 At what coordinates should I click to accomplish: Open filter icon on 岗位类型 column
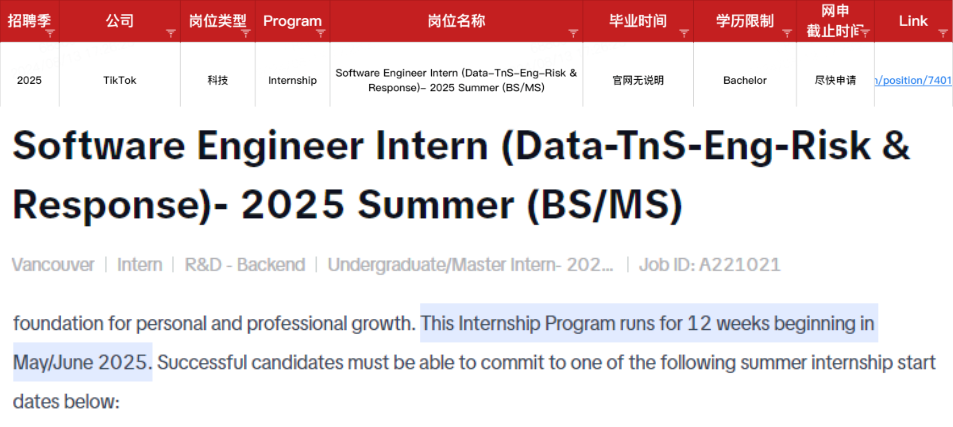tap(246, 33)
